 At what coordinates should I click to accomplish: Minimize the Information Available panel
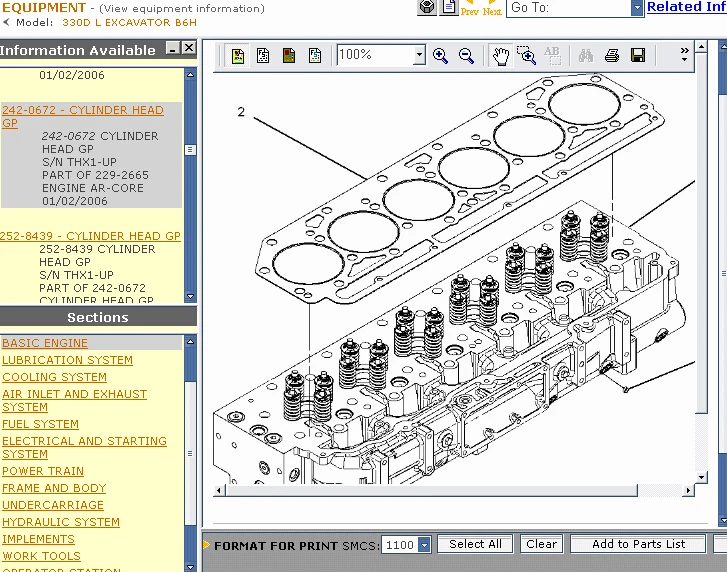click(173, 48)
